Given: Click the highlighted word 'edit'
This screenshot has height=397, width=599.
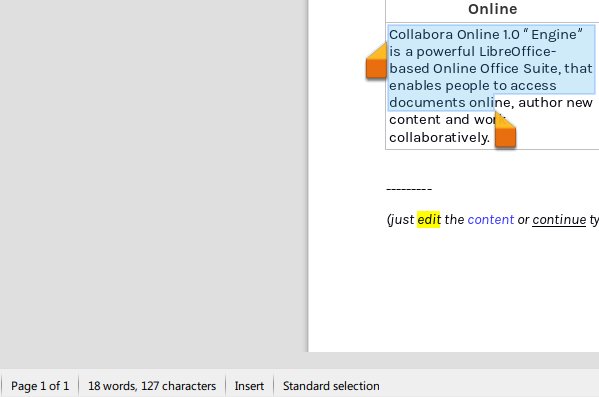Looking at the screenshot, I should [429, 219].
